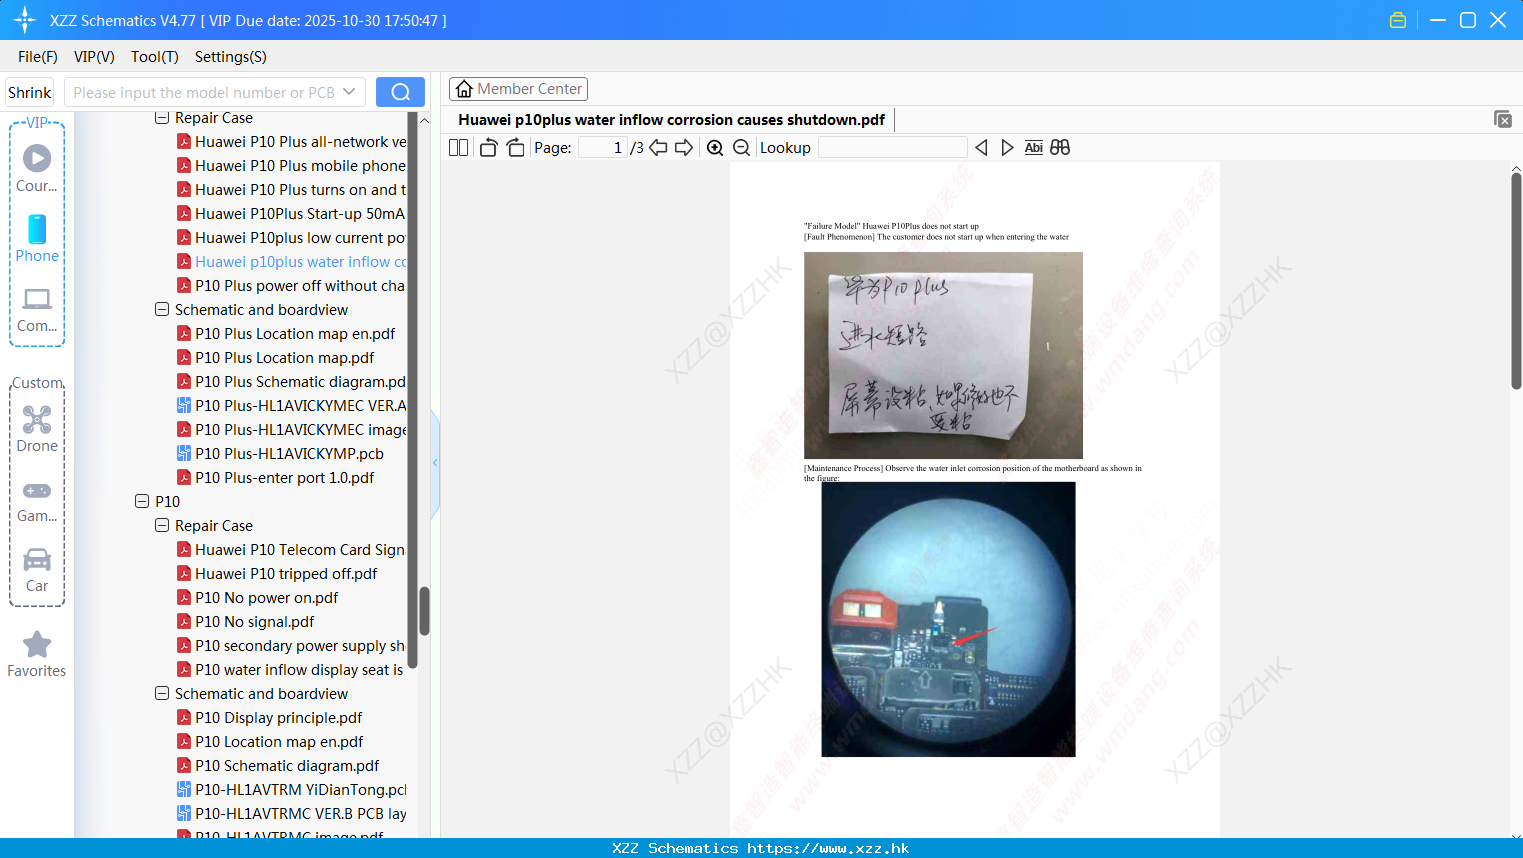
Task: Go to the next PDF page
Action: tap(684, 148)
